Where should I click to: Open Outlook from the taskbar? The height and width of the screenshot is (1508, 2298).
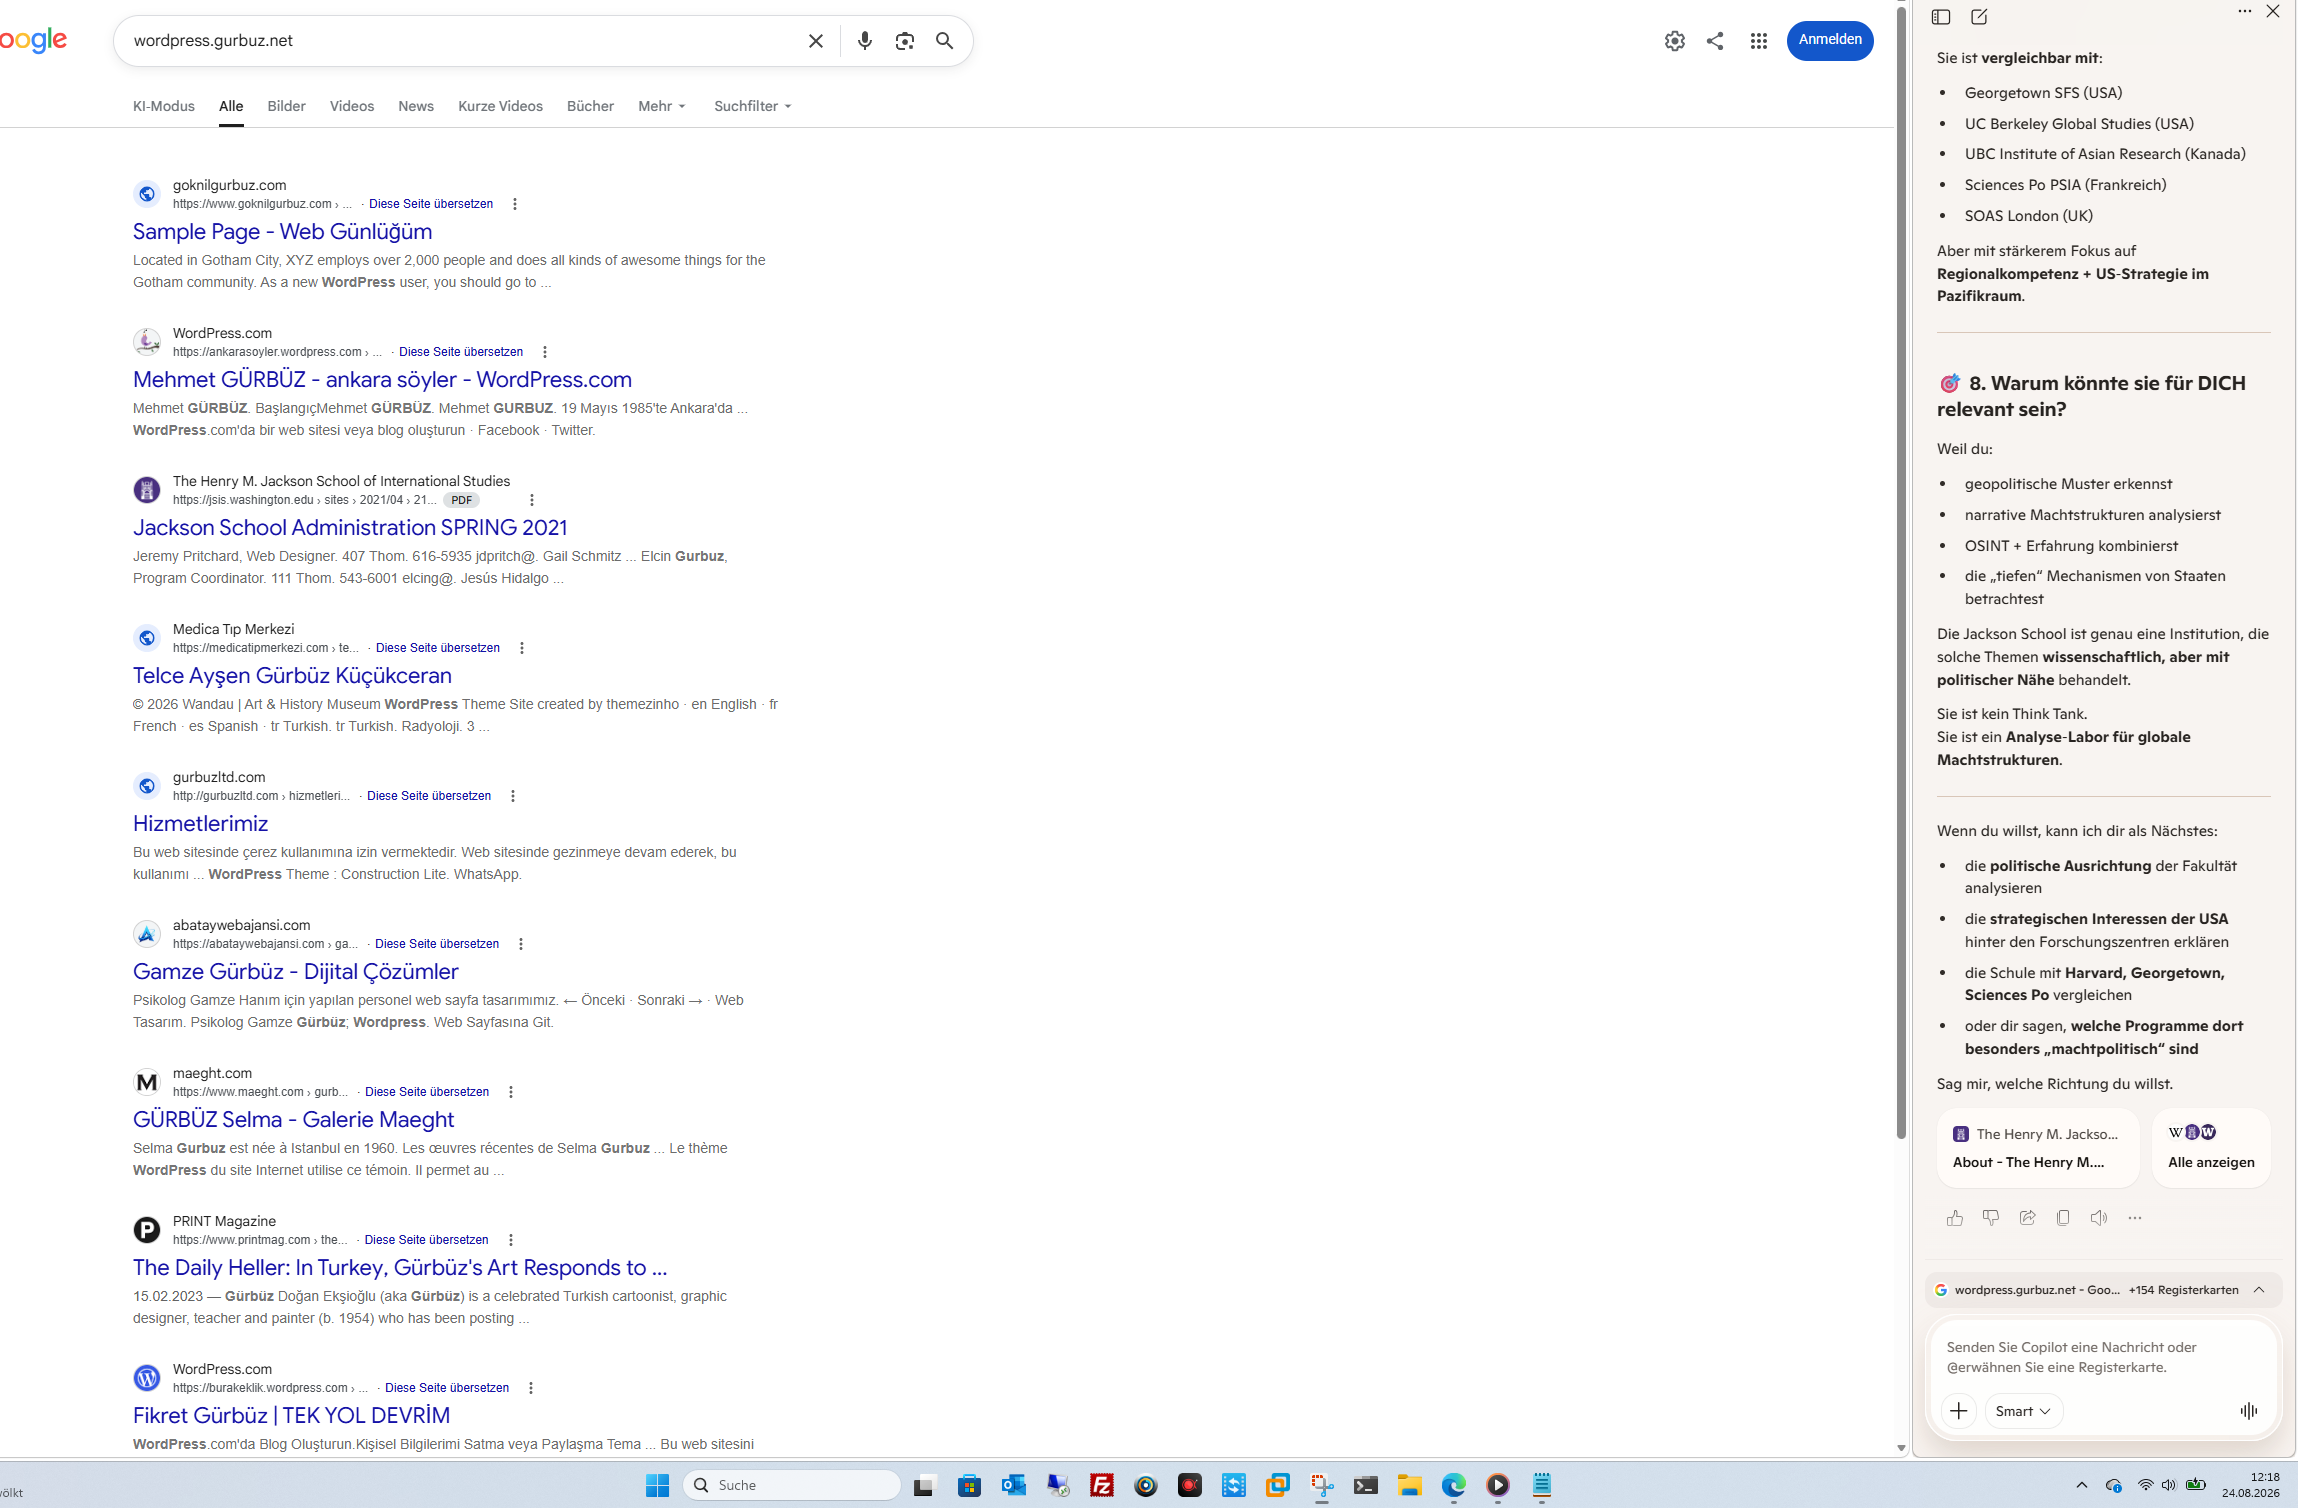[1014, 1485]
